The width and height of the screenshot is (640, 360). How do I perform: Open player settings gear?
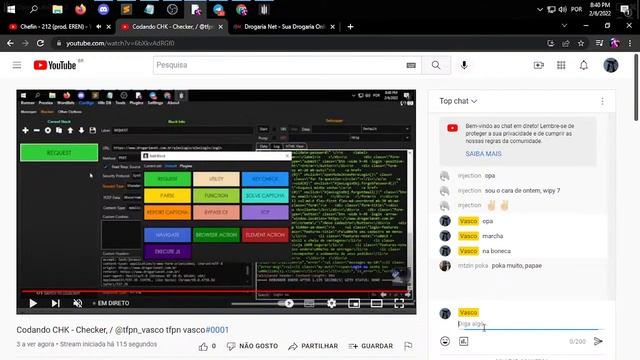[x=331, y=303]
